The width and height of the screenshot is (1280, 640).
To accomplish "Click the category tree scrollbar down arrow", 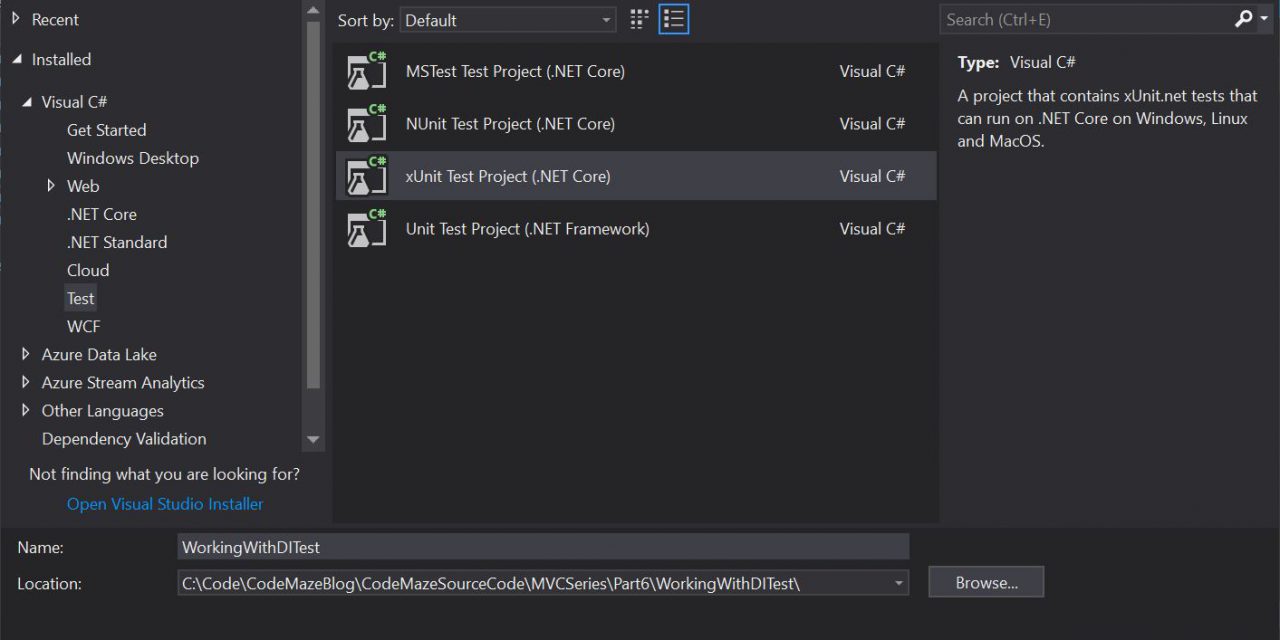I will coord(313,439).
